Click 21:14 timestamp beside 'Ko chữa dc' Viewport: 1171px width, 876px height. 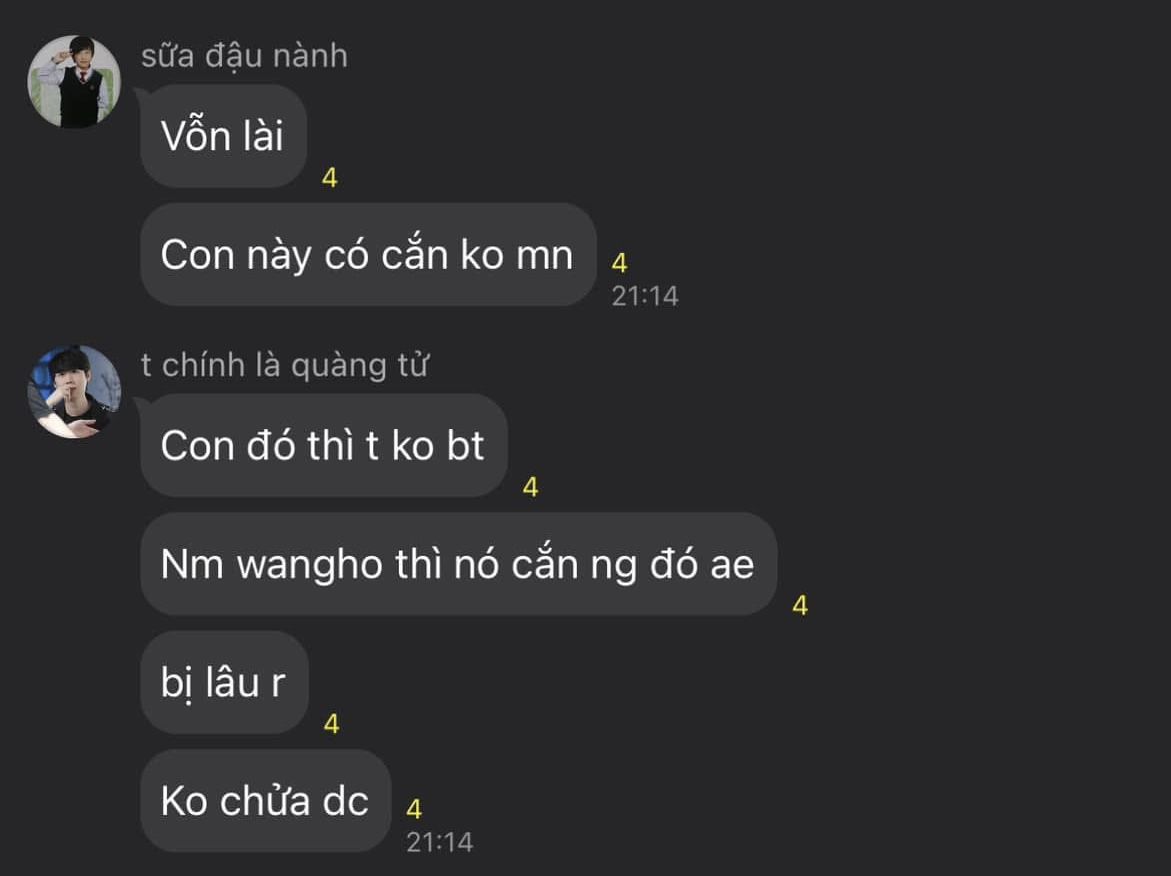tap(439, 842)
